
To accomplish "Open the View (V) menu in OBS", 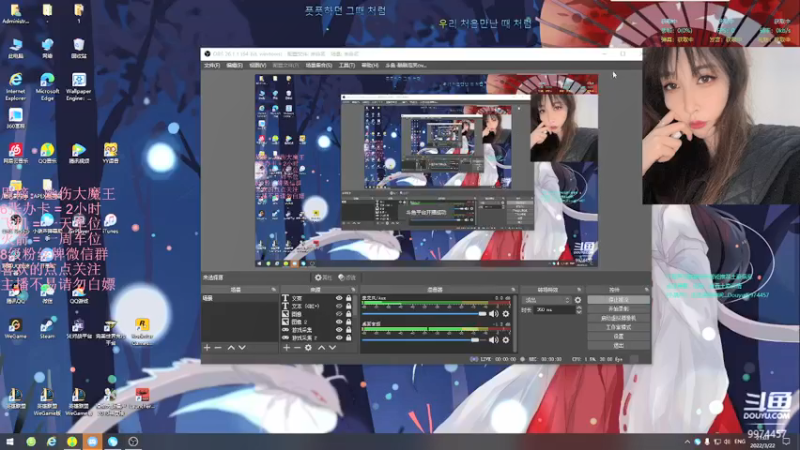I will (x=257, y=65).
